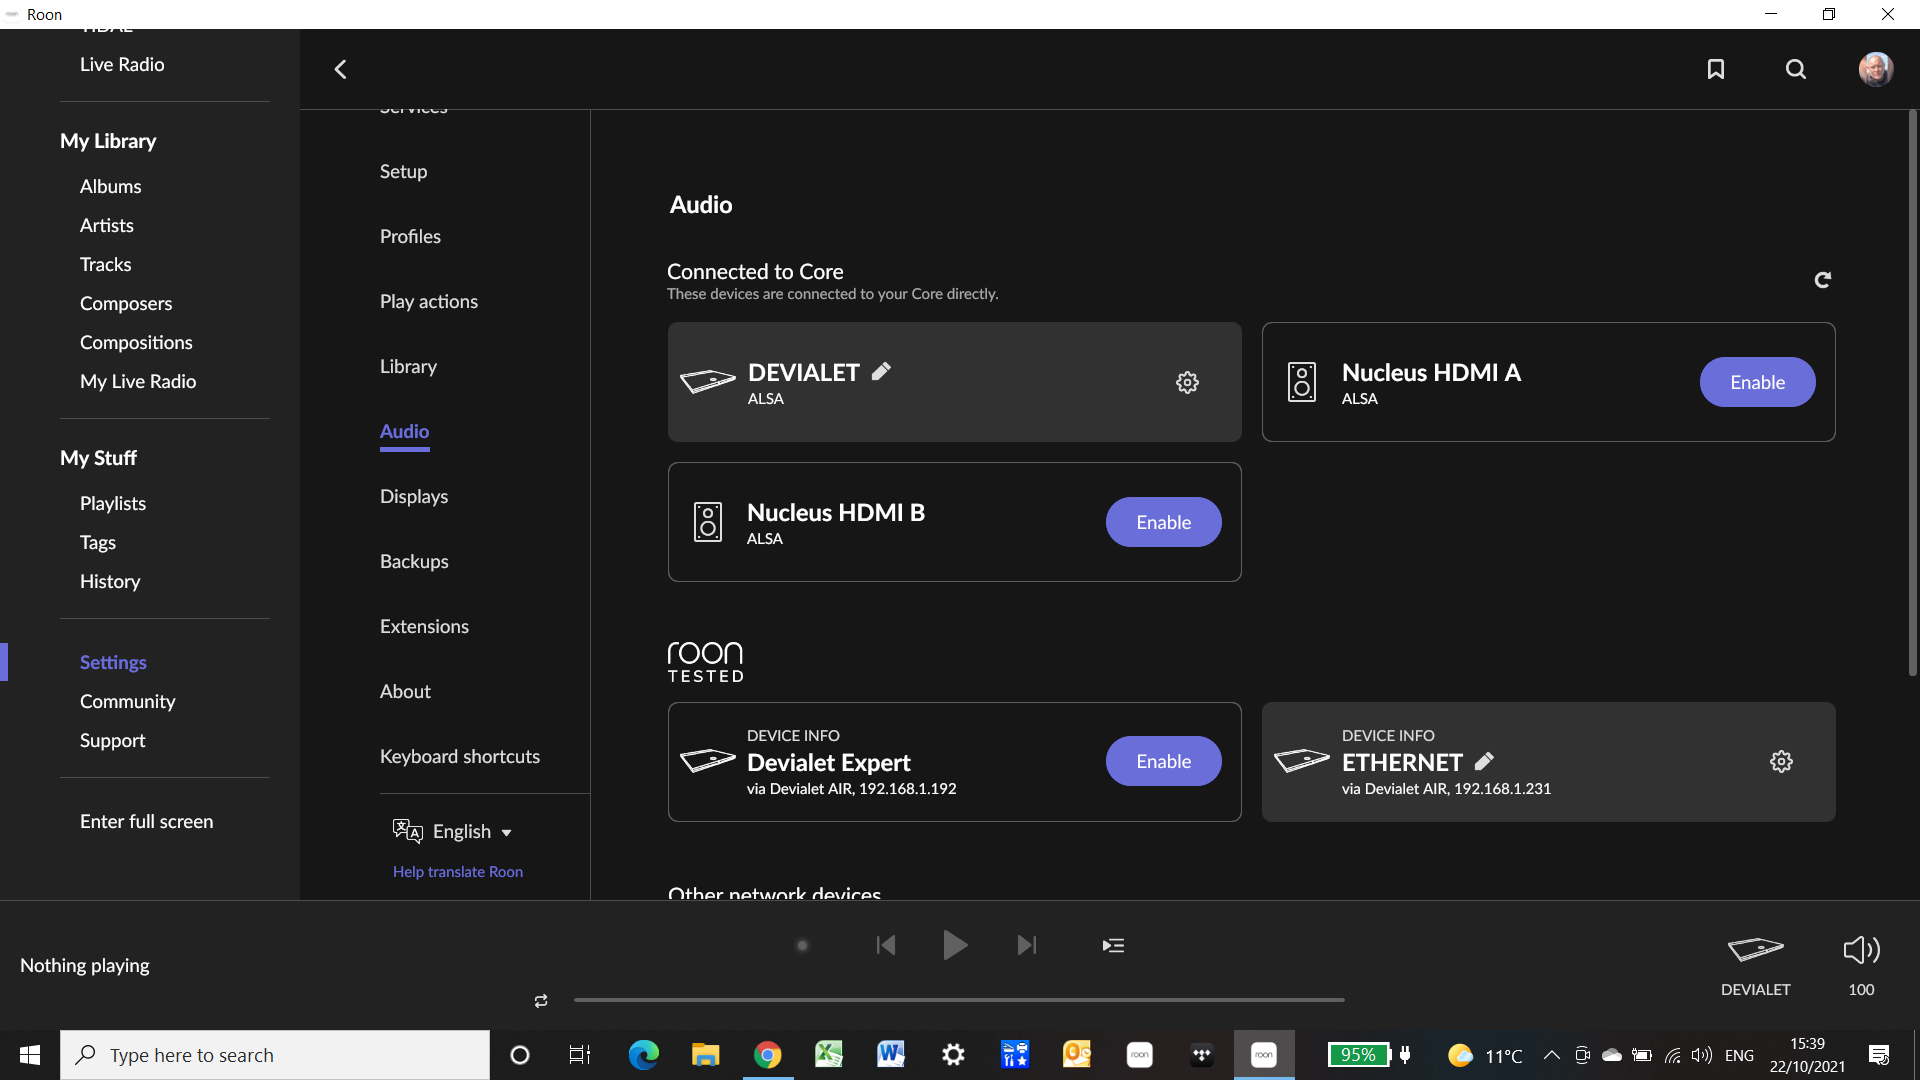Edit ETHERNET device name pencil
The image size is (1920, 1080).
[x=1485, y=761]
